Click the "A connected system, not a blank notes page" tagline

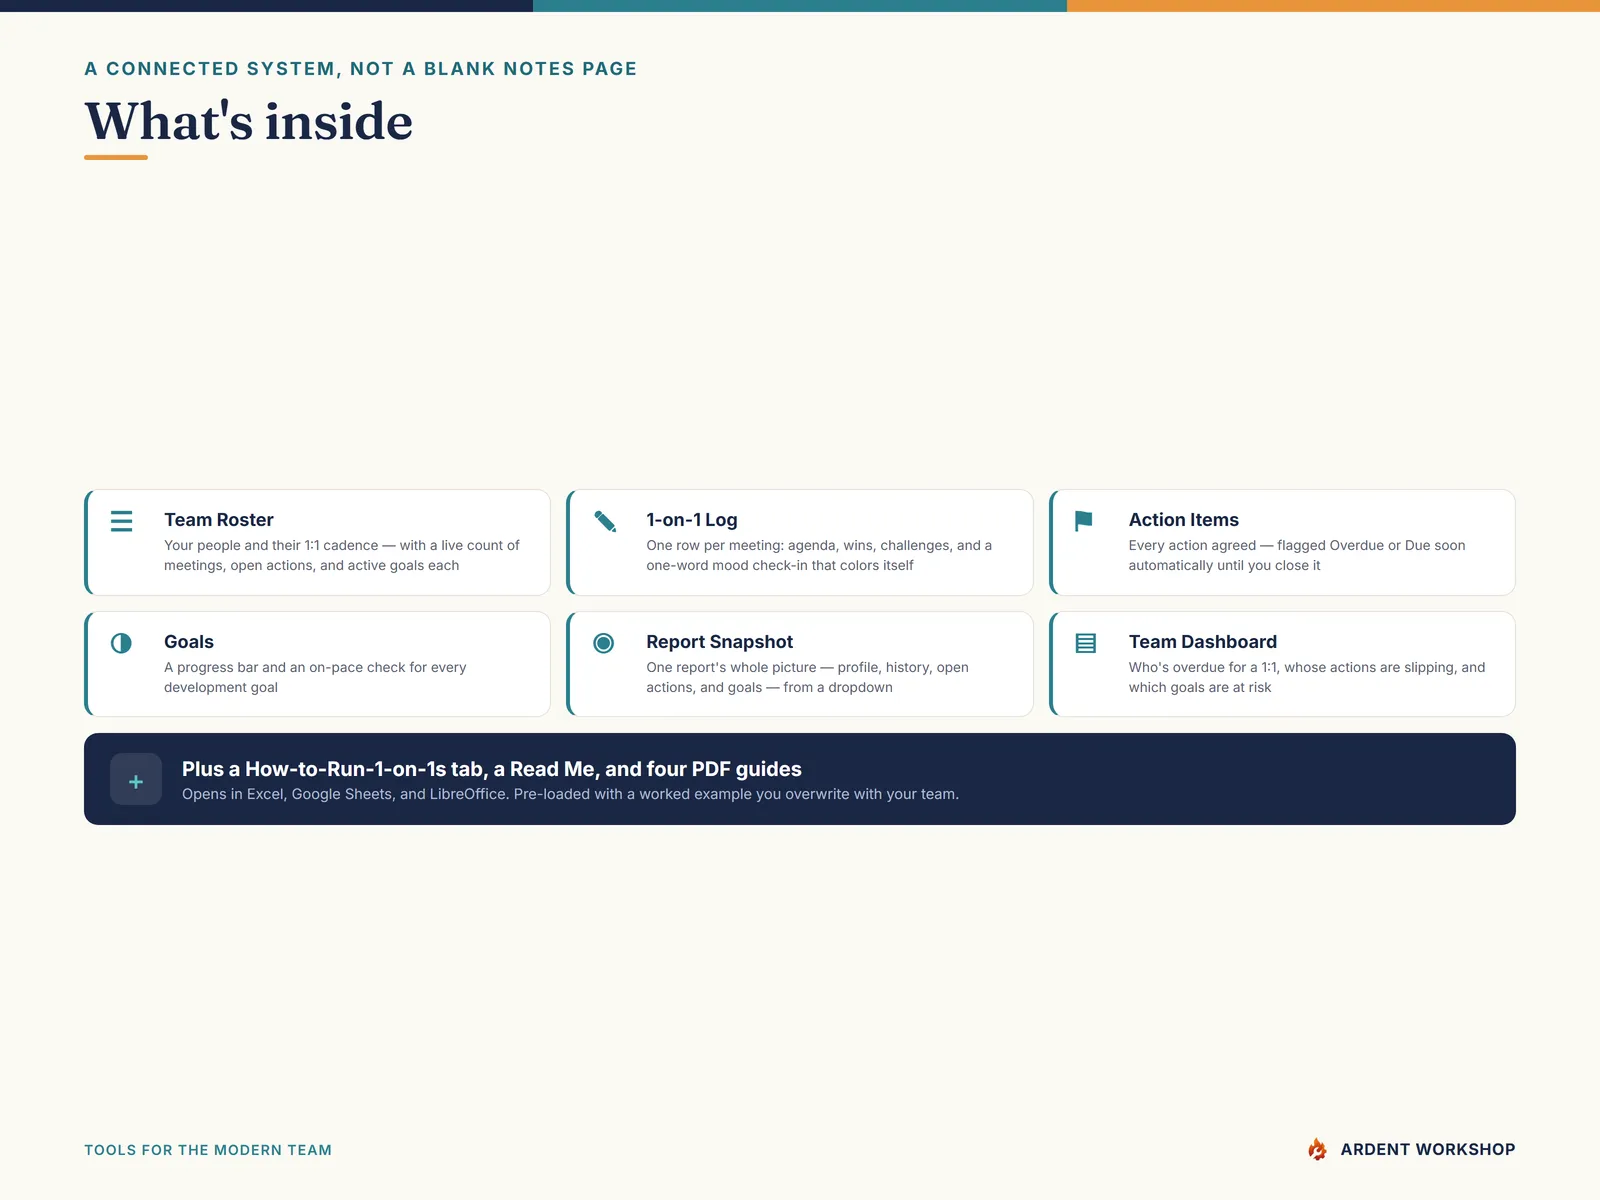tap(361, 69)
